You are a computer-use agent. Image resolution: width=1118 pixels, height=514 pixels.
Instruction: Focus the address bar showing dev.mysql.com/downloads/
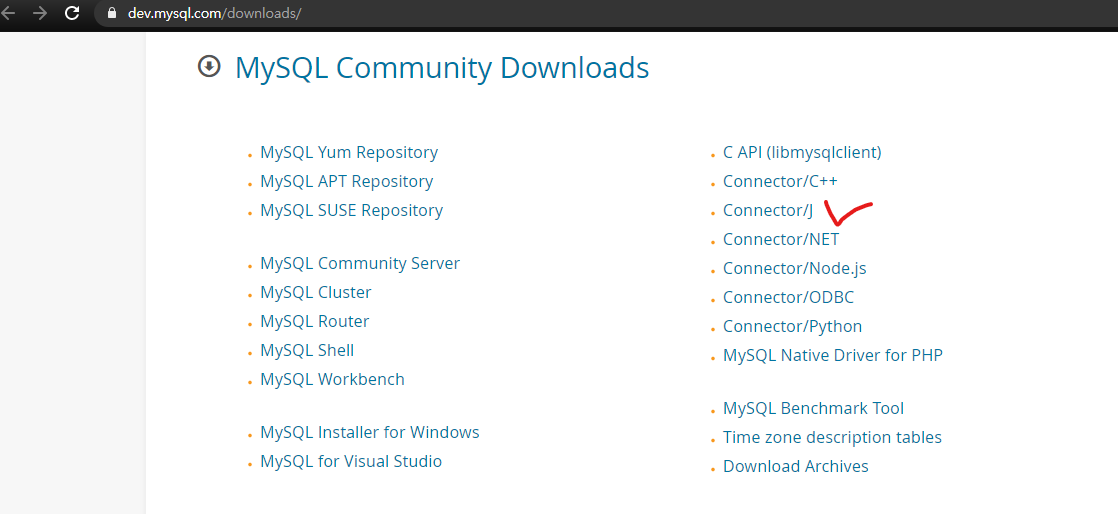click(x=606, y=13)
